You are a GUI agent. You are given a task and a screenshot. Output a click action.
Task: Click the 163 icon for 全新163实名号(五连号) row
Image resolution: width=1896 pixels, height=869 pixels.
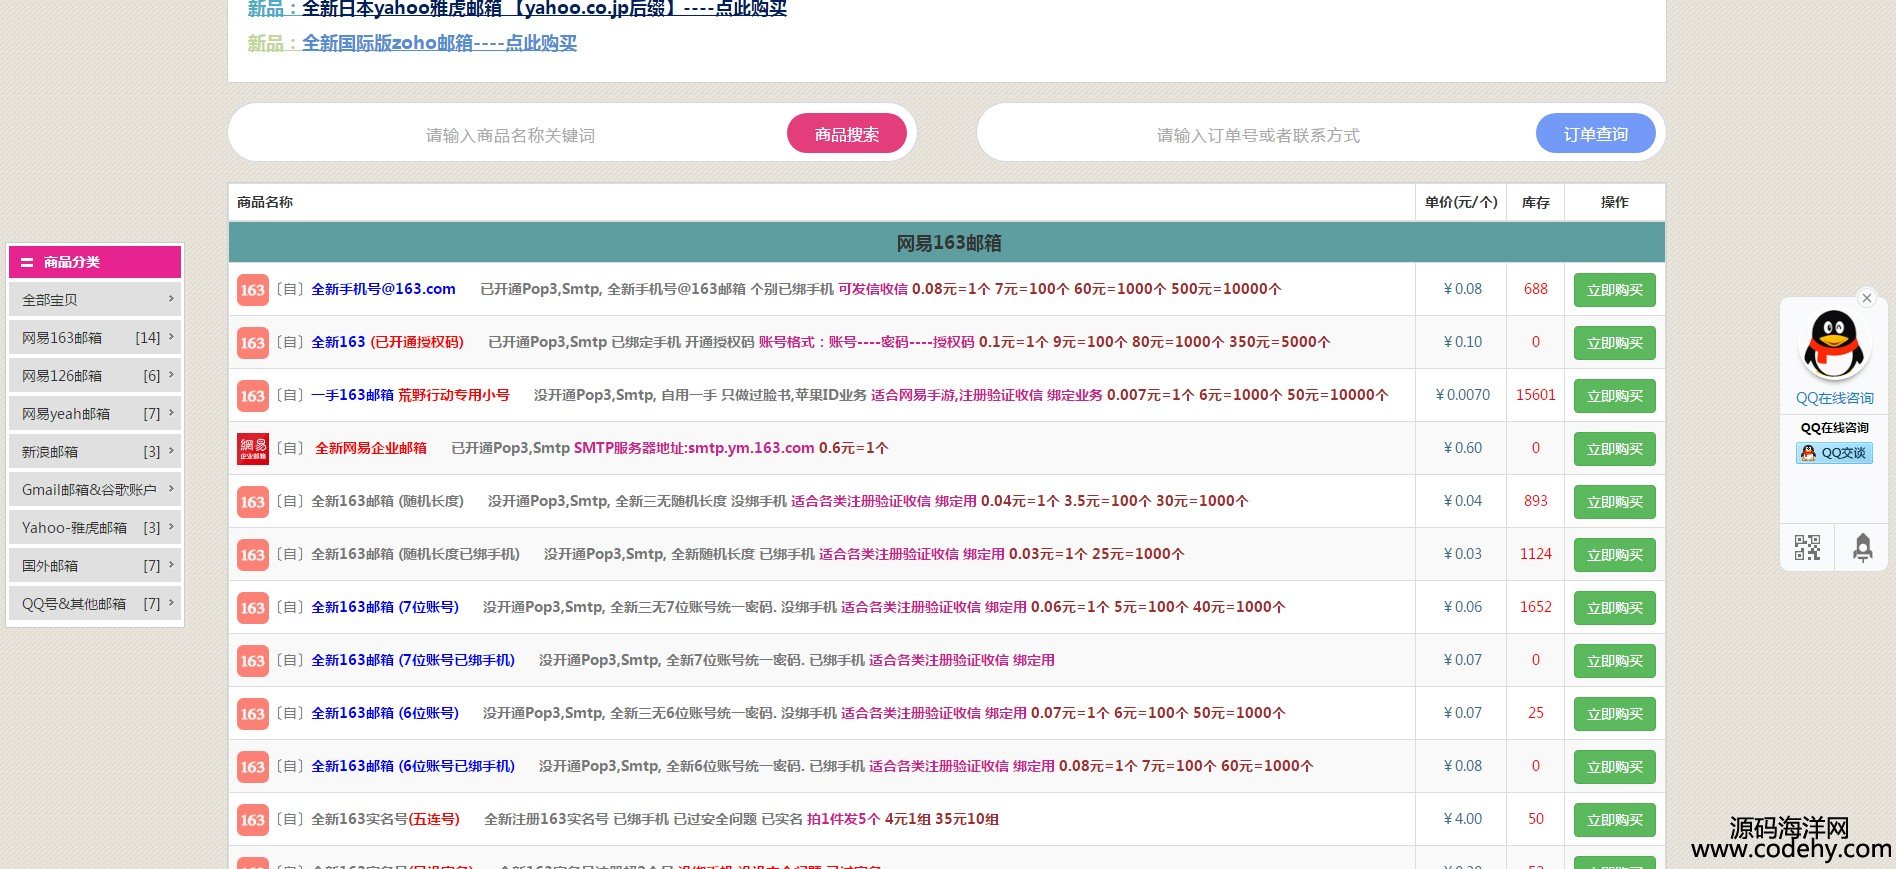[253, 820]
